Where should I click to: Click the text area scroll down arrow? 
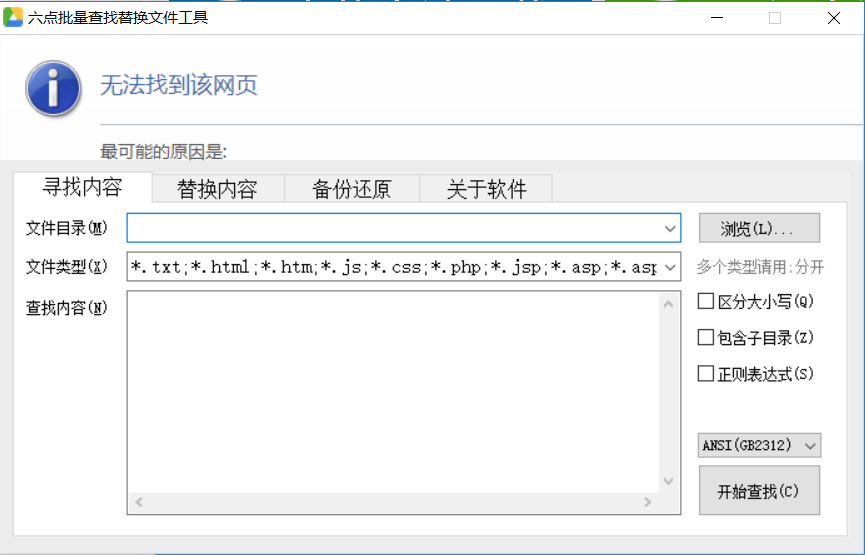coord(668,481)
